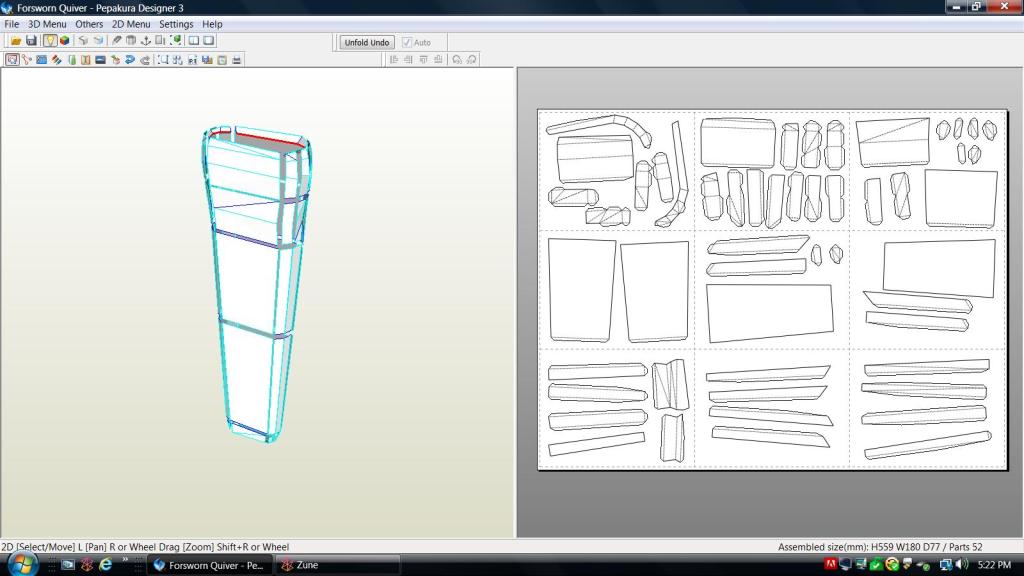1024x576 pixels.
Task: Open the Help menu
Action: coord(212,24)
